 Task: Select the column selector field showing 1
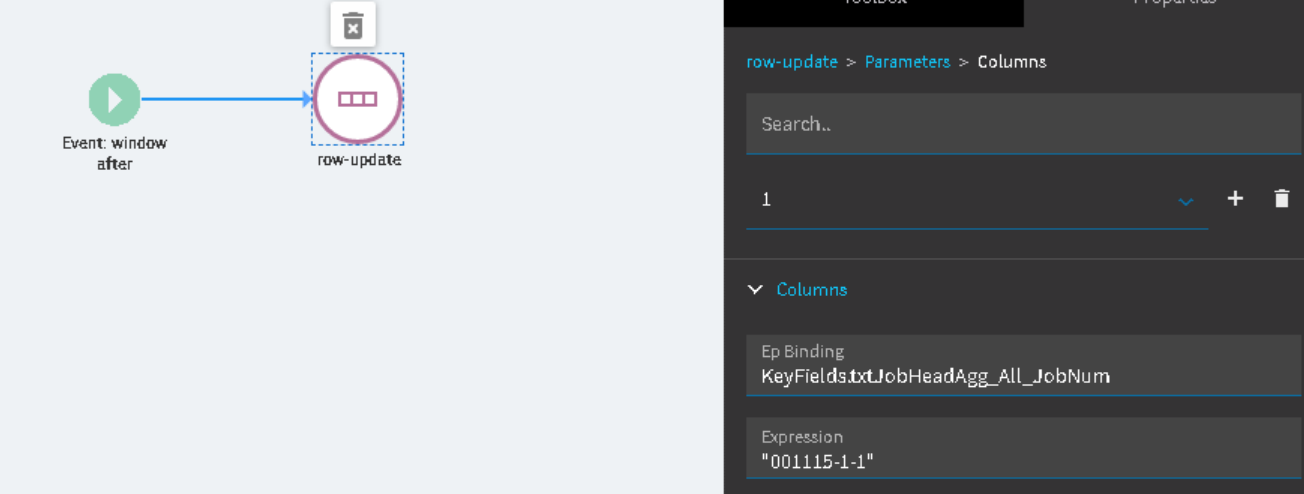click(x=960, y=200)
